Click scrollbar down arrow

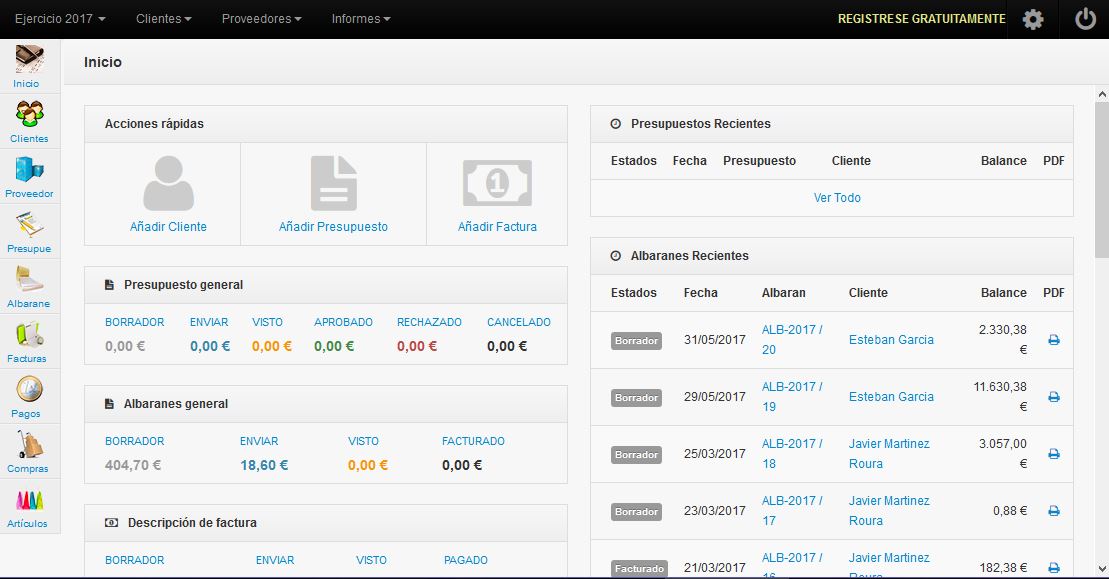(x=1102, y=569)
